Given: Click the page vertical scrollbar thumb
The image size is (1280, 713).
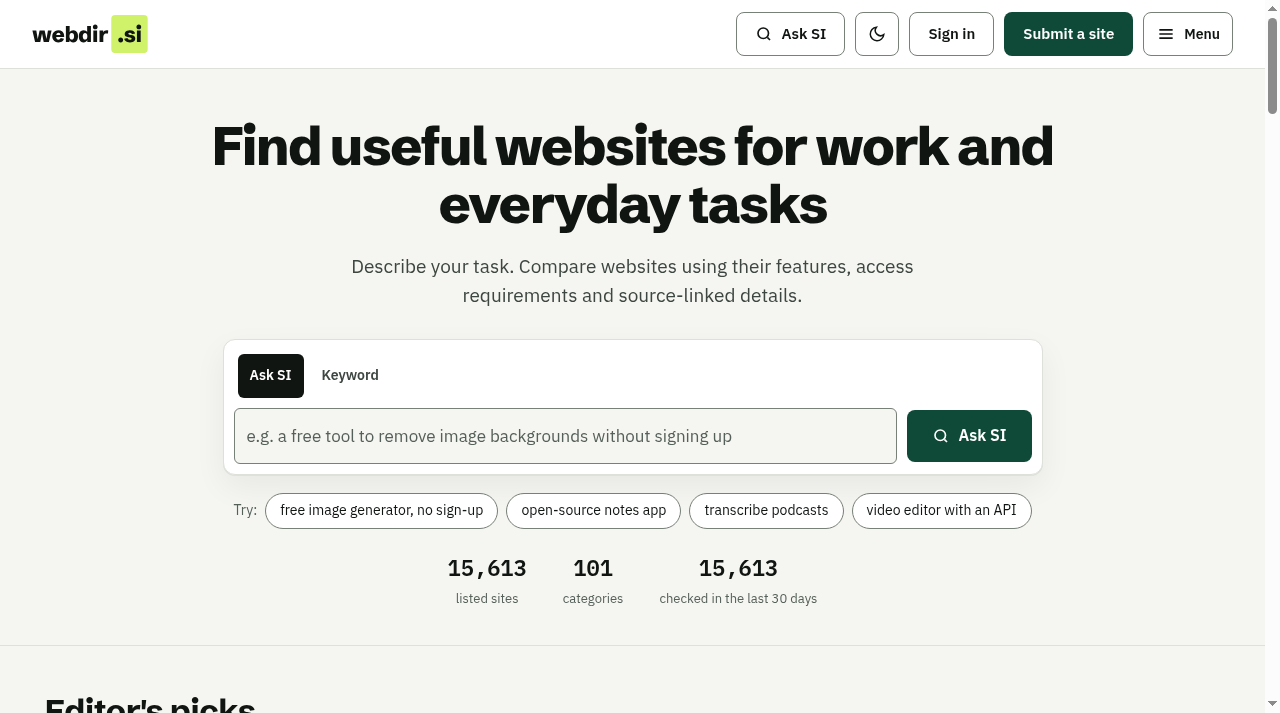Looking at the screenshot, I should pyautogui.click(x=1272, y=65).
